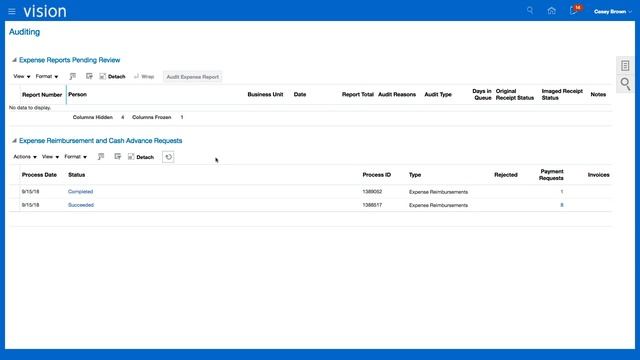
Task: Select the row header of Succeeded row
Action: 14,205
